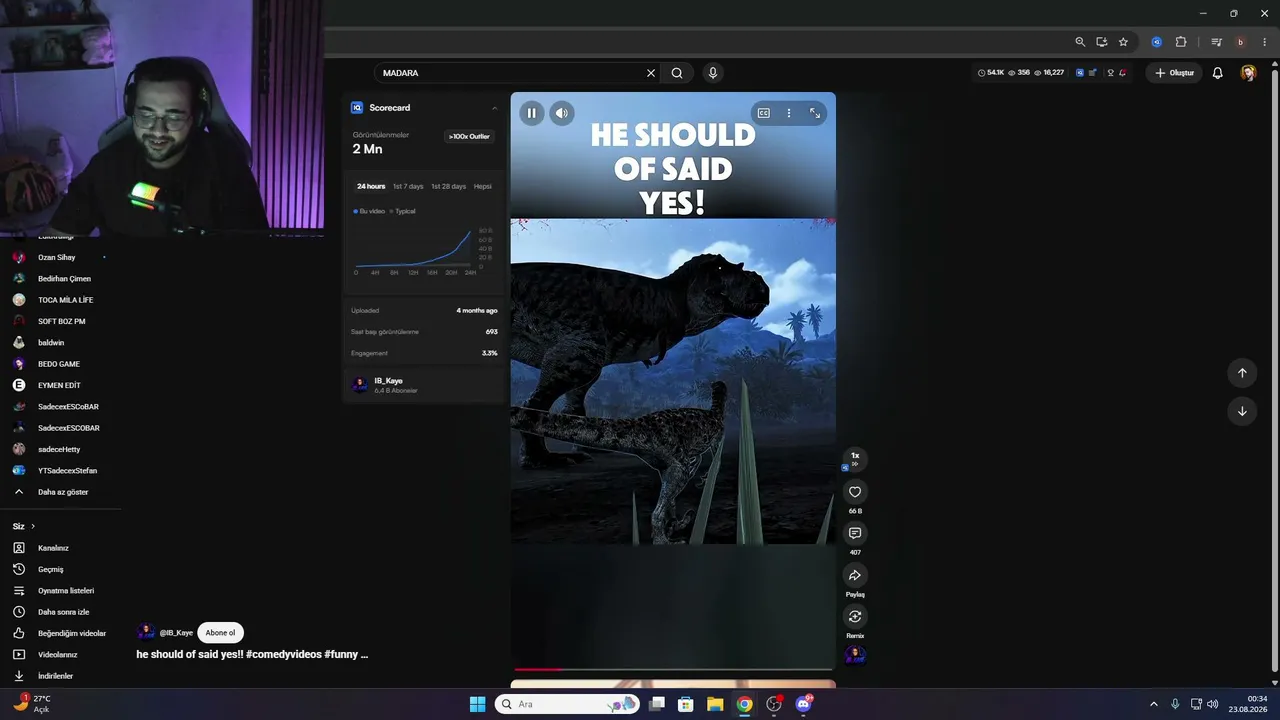Enter fullscreen for the Short
Viewport: 1280px width, 720px height.
(x=815, y=113)
